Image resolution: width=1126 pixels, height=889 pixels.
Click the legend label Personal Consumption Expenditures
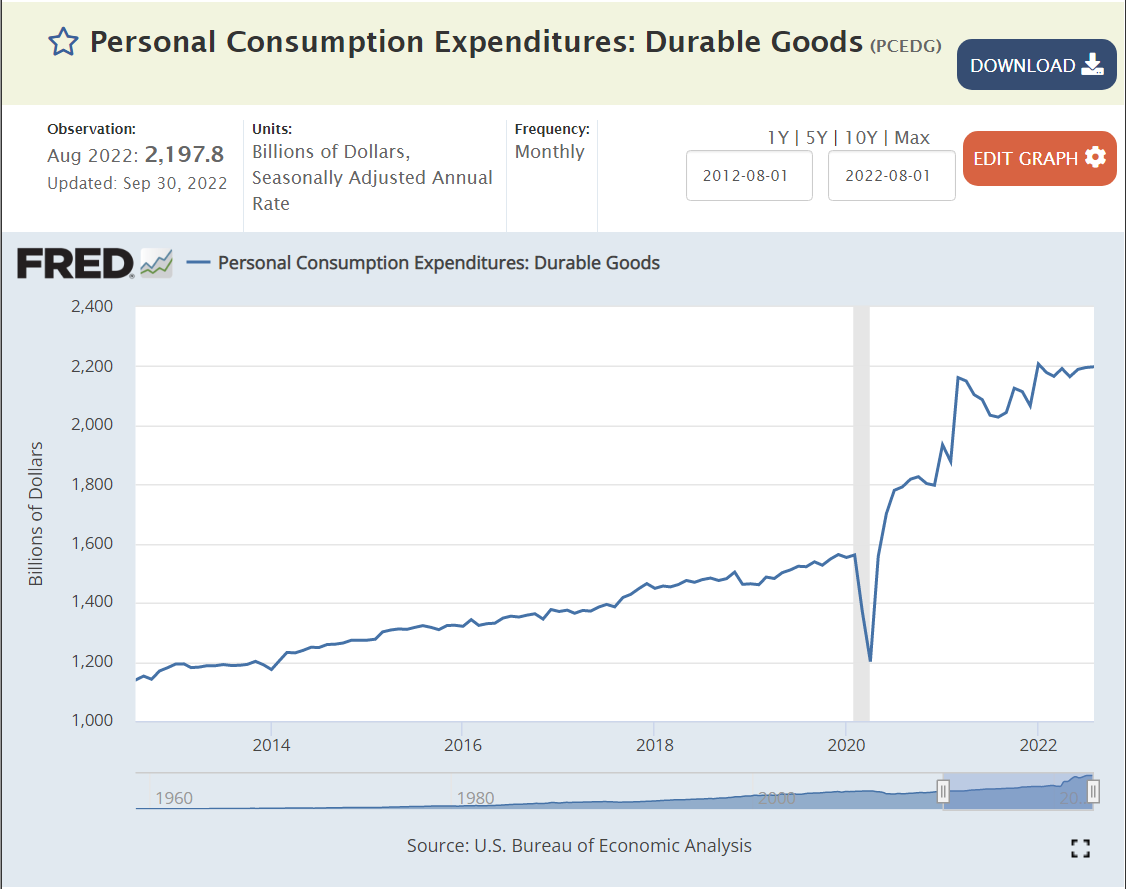pos(438,263)
